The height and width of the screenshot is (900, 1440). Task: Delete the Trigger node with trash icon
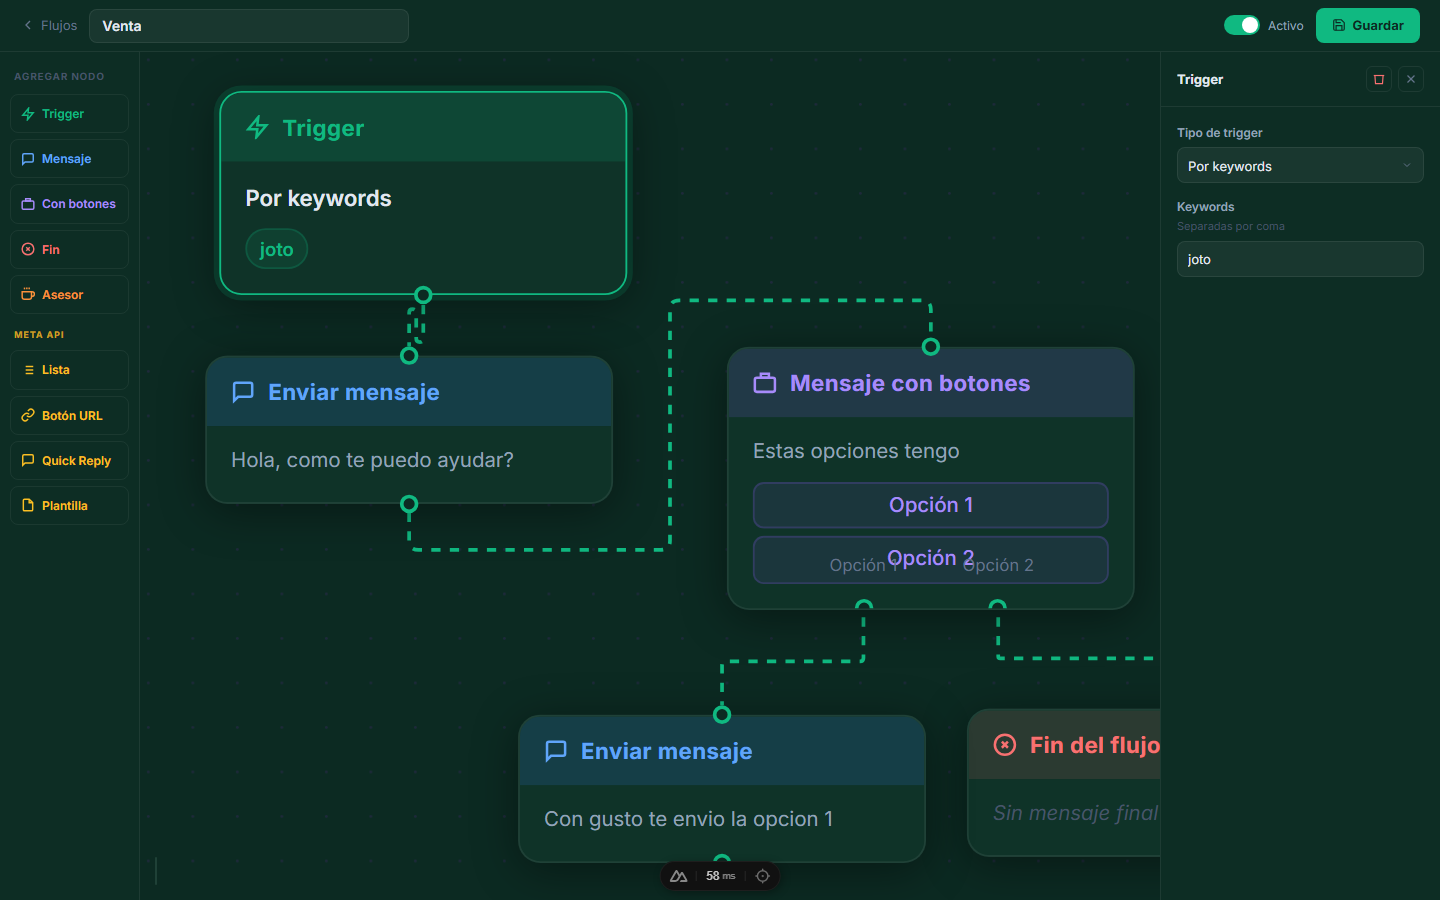tap(1379, 79)
